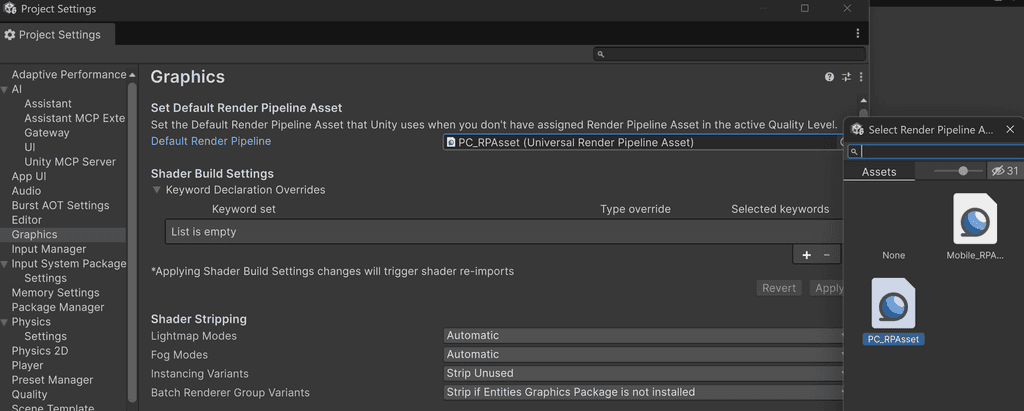Viewport: 1024px width, 411px height.
Task: Open Input Manager settings
Action: pos(48,249)
